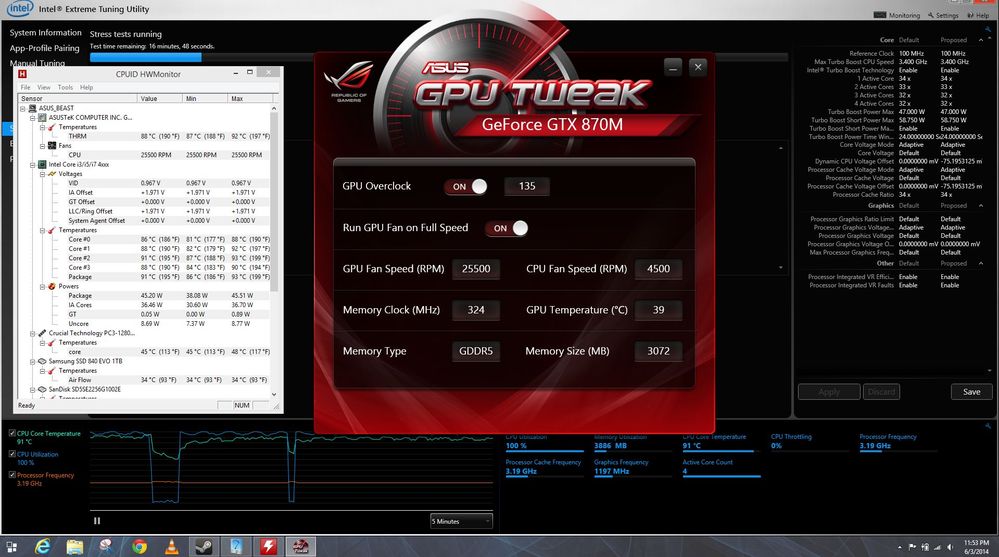Collapse the Samsung SSD 840 EVO node
Image resolution: width=999 pixels, height=557 pixels.
coord(32,361)
